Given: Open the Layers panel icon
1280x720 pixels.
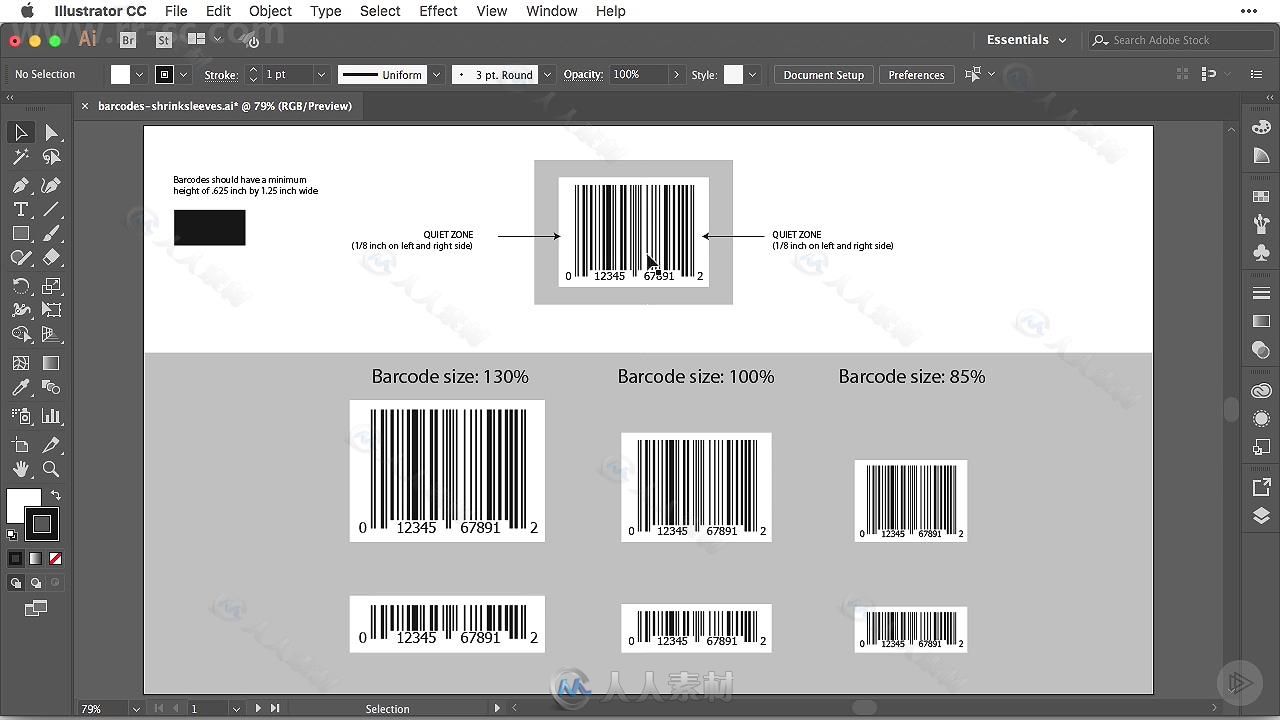Looking at the screenshot, I should pos(1261,516).
